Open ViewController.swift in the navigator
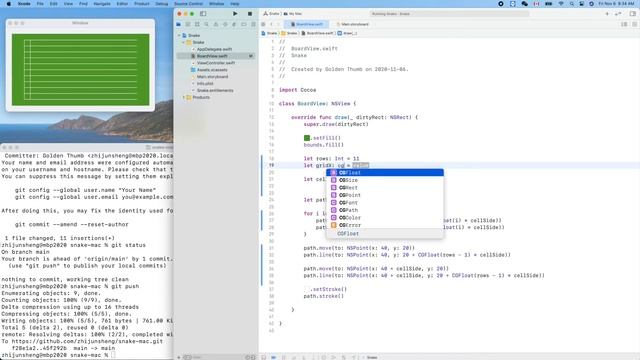 (216, 63)
